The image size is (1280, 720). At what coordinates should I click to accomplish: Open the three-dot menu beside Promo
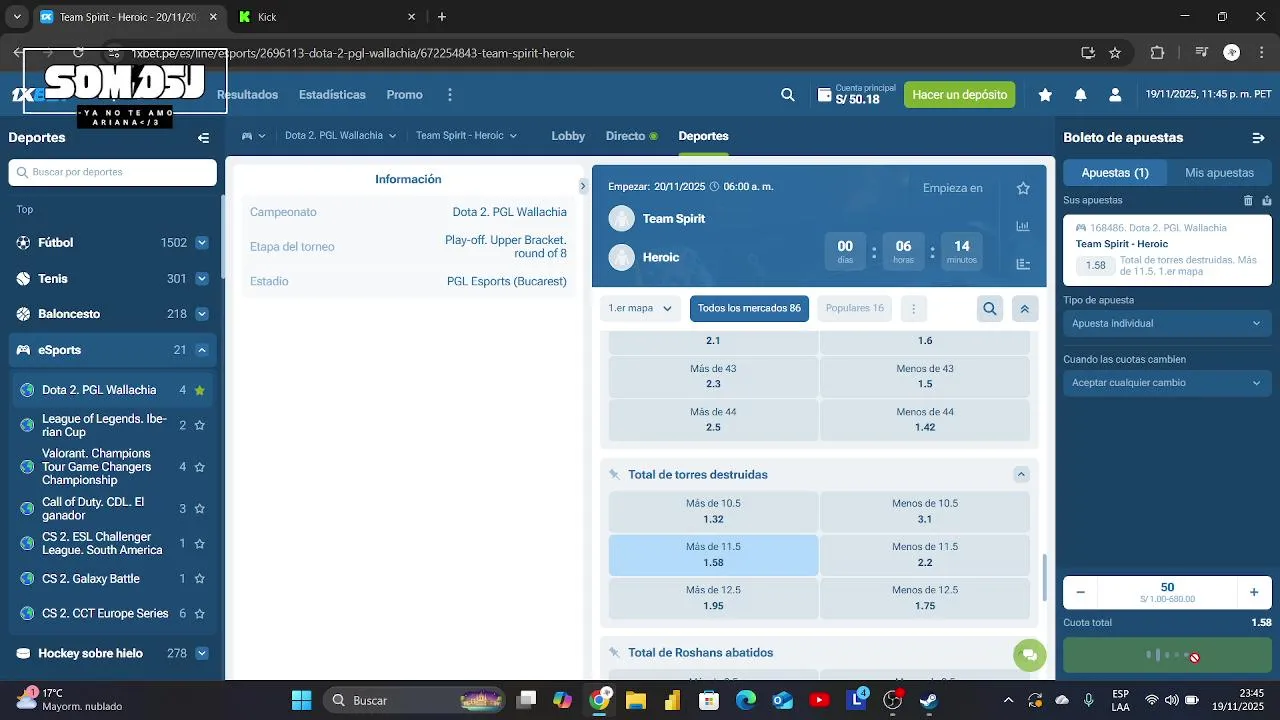pos(450,95)
